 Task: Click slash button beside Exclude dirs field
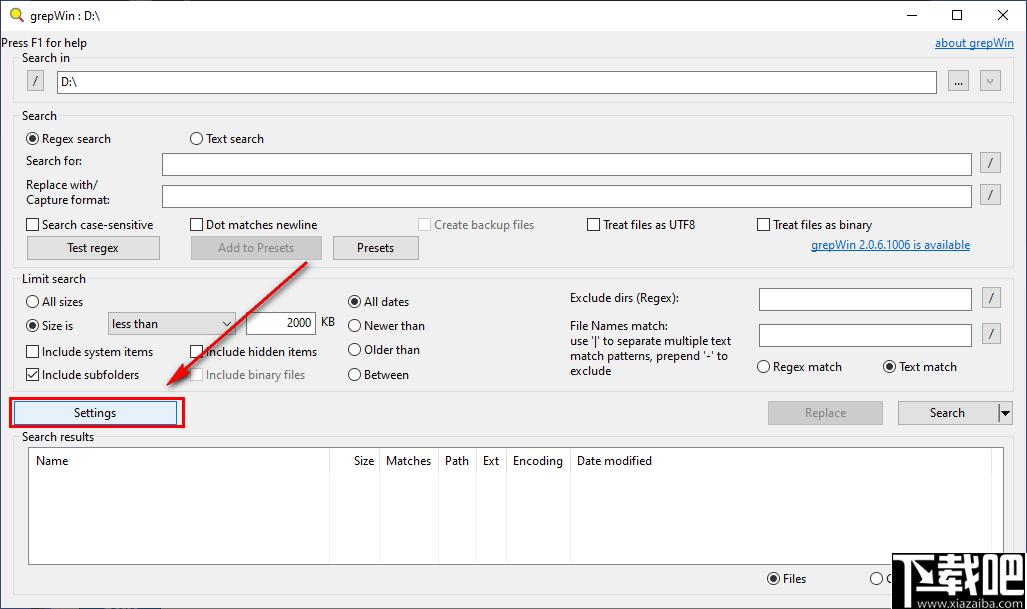tap(991, 298)
